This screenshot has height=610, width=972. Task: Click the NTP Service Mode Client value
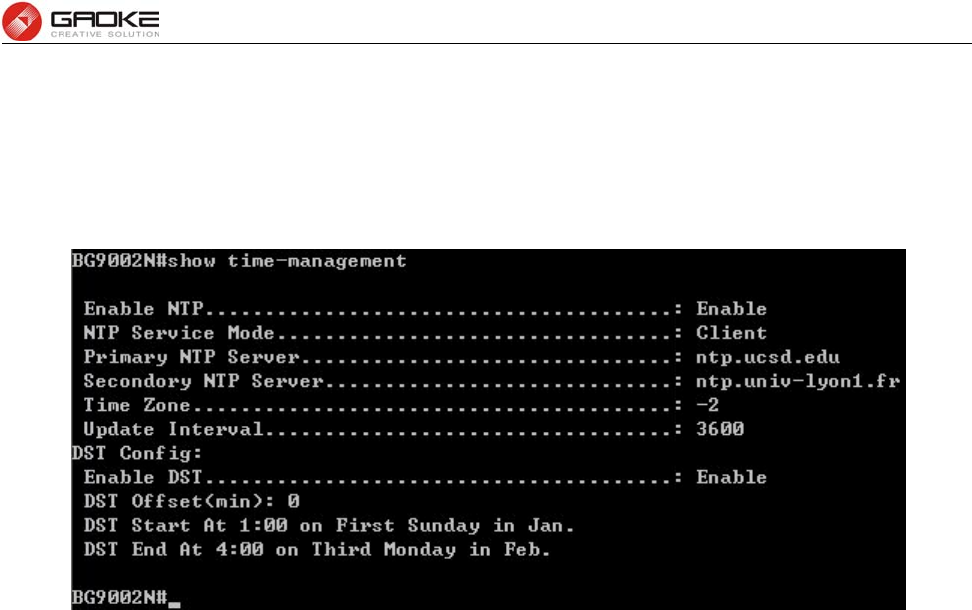(731, 333)
